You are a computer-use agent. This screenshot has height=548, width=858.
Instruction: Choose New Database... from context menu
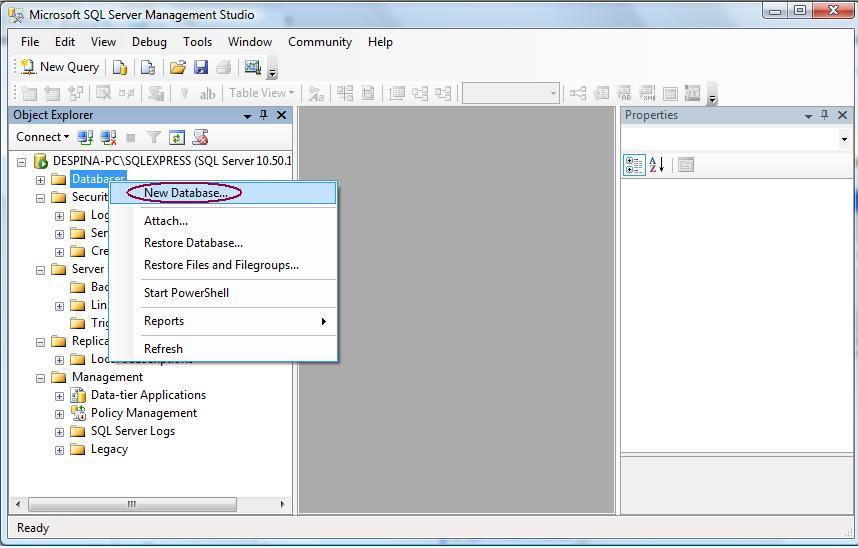(224, 193)
